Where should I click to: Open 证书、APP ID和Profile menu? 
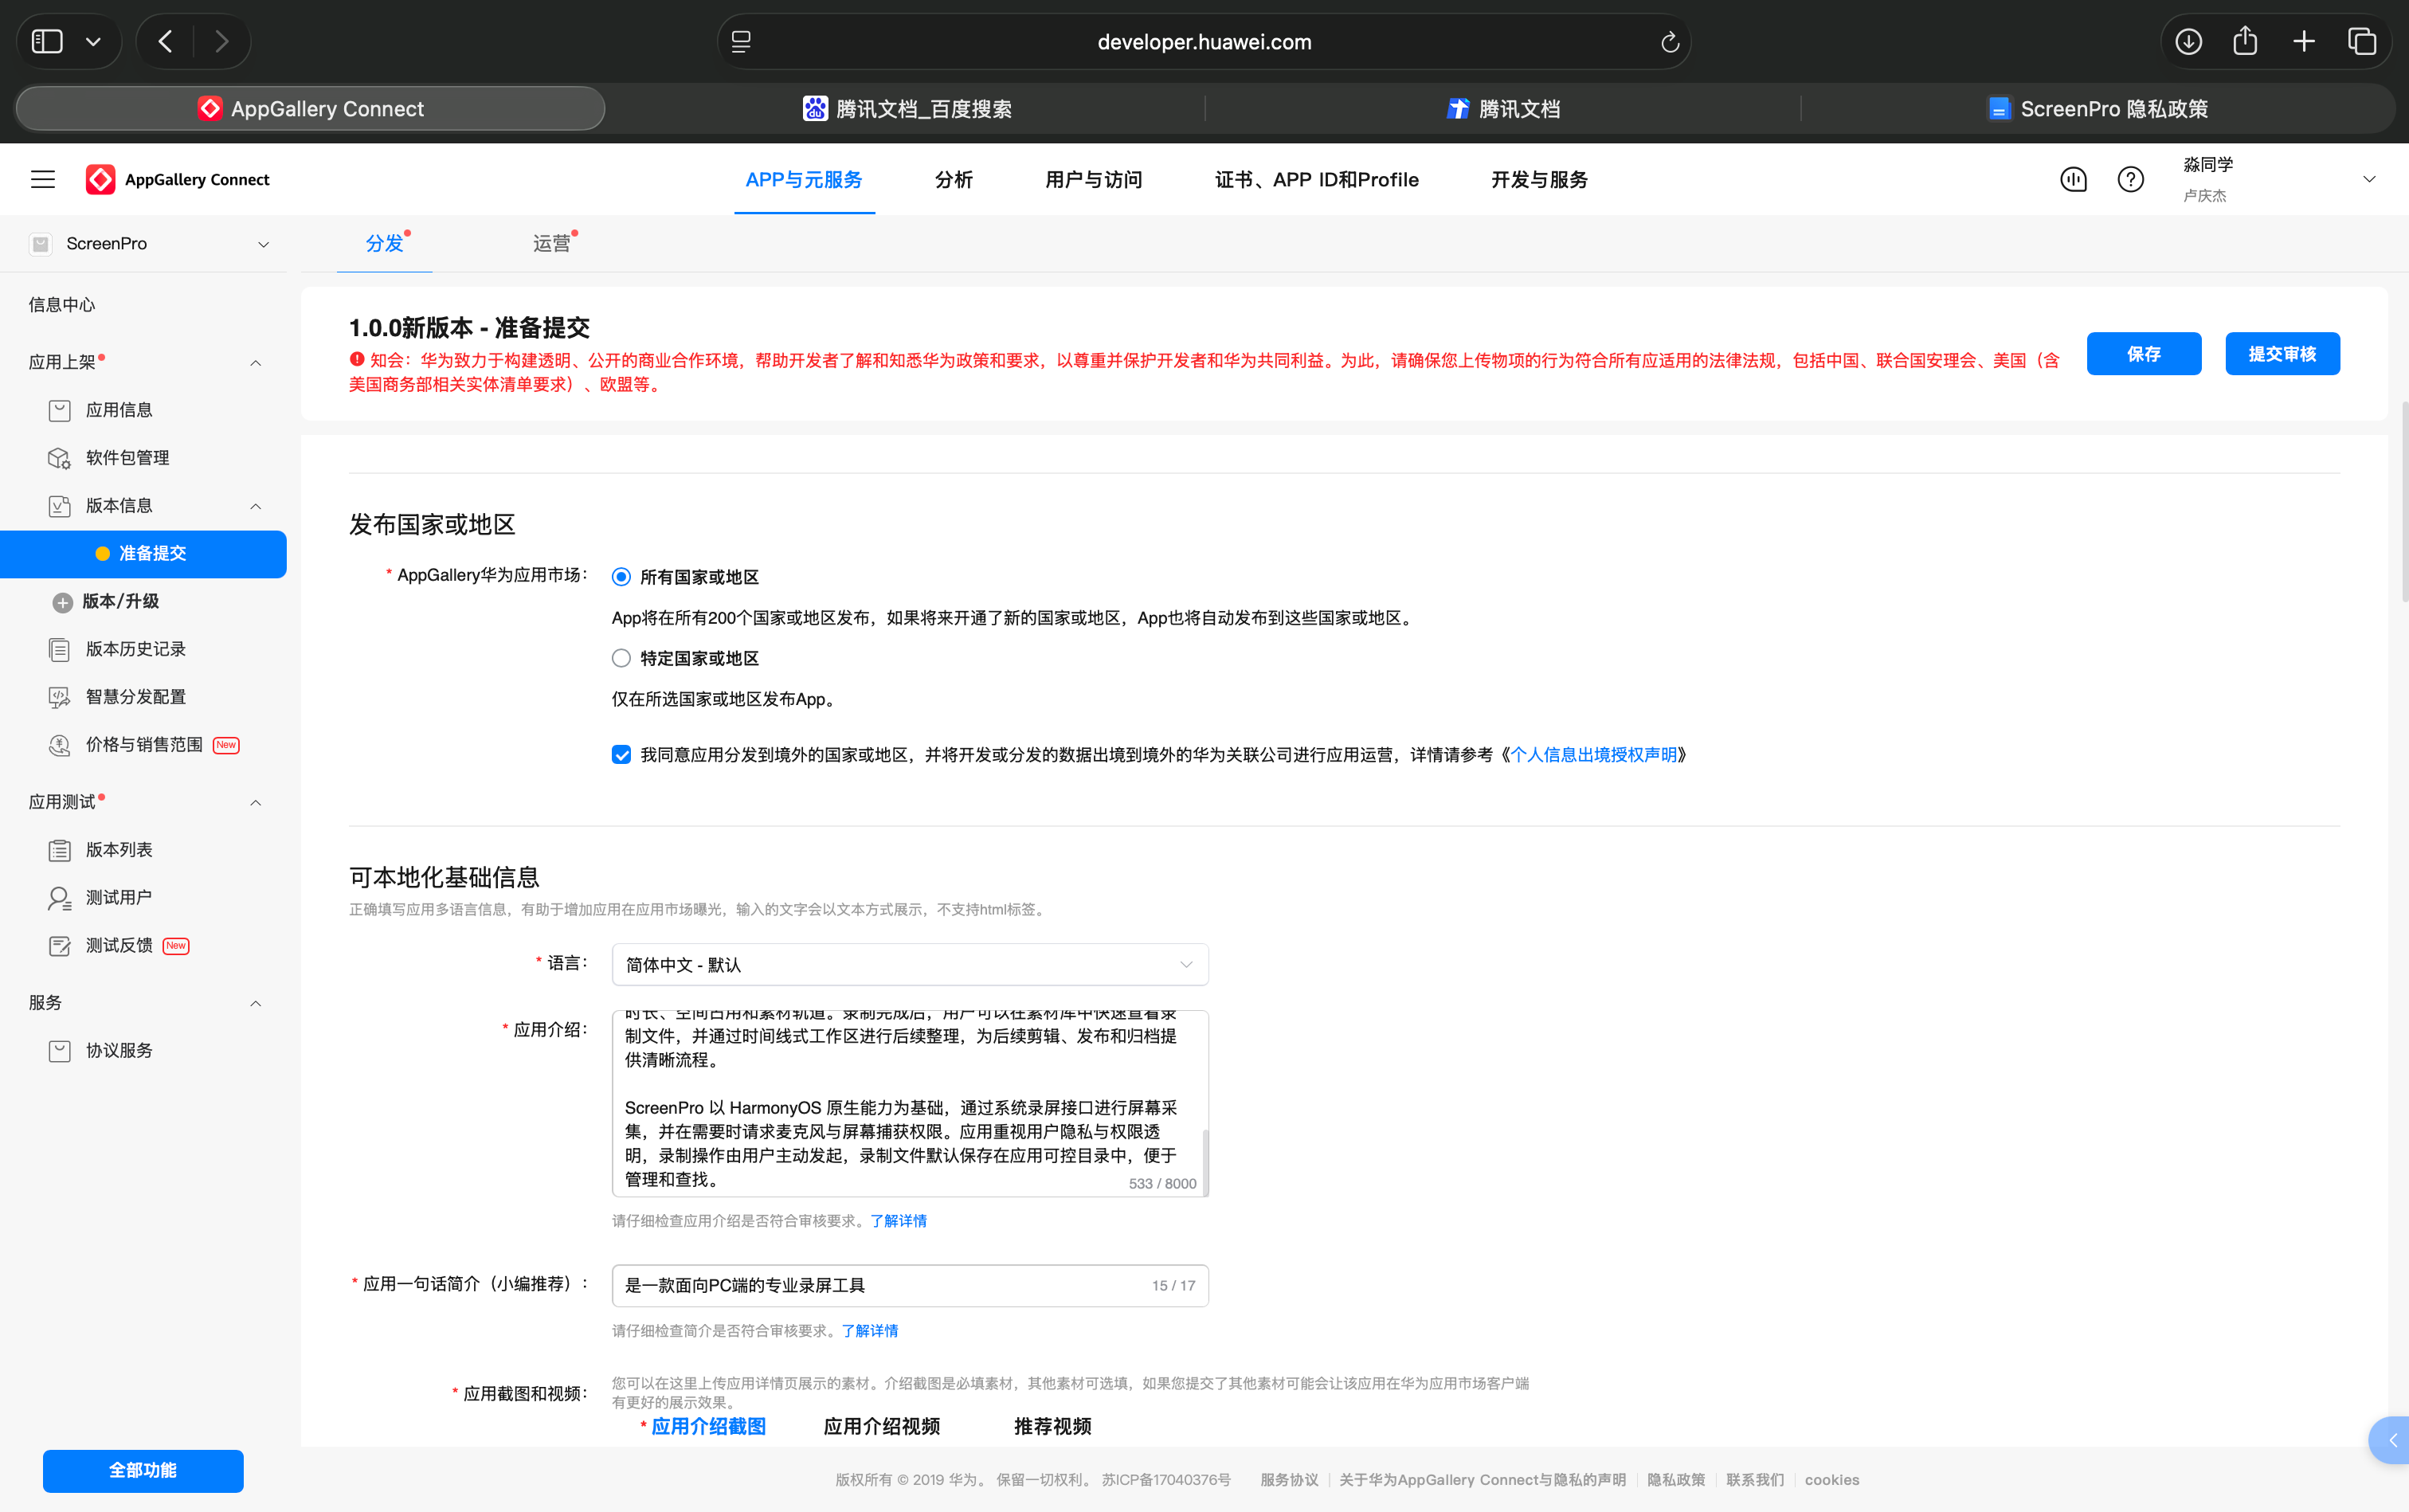pos(1316,179)
